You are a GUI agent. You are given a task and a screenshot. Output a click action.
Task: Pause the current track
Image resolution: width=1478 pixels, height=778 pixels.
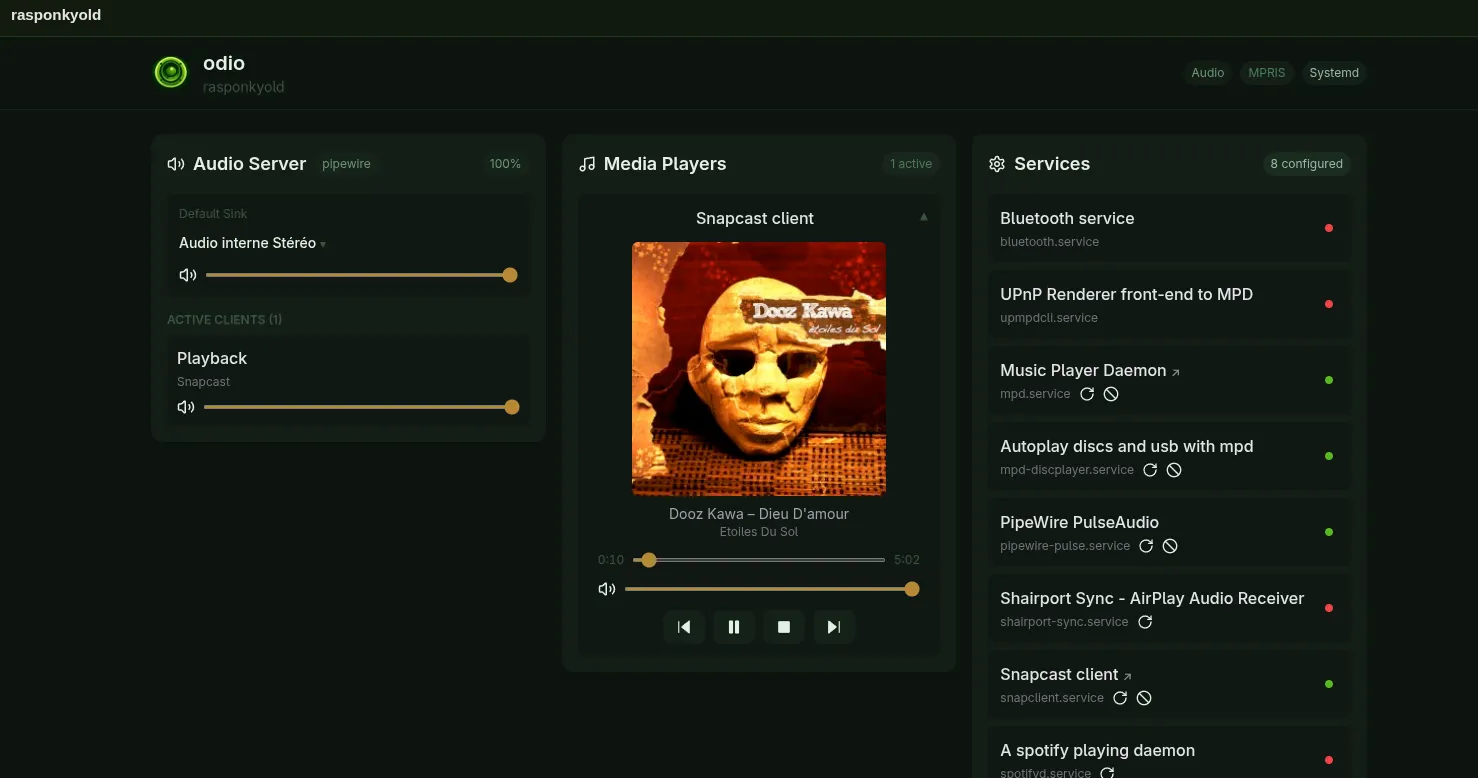734,627
